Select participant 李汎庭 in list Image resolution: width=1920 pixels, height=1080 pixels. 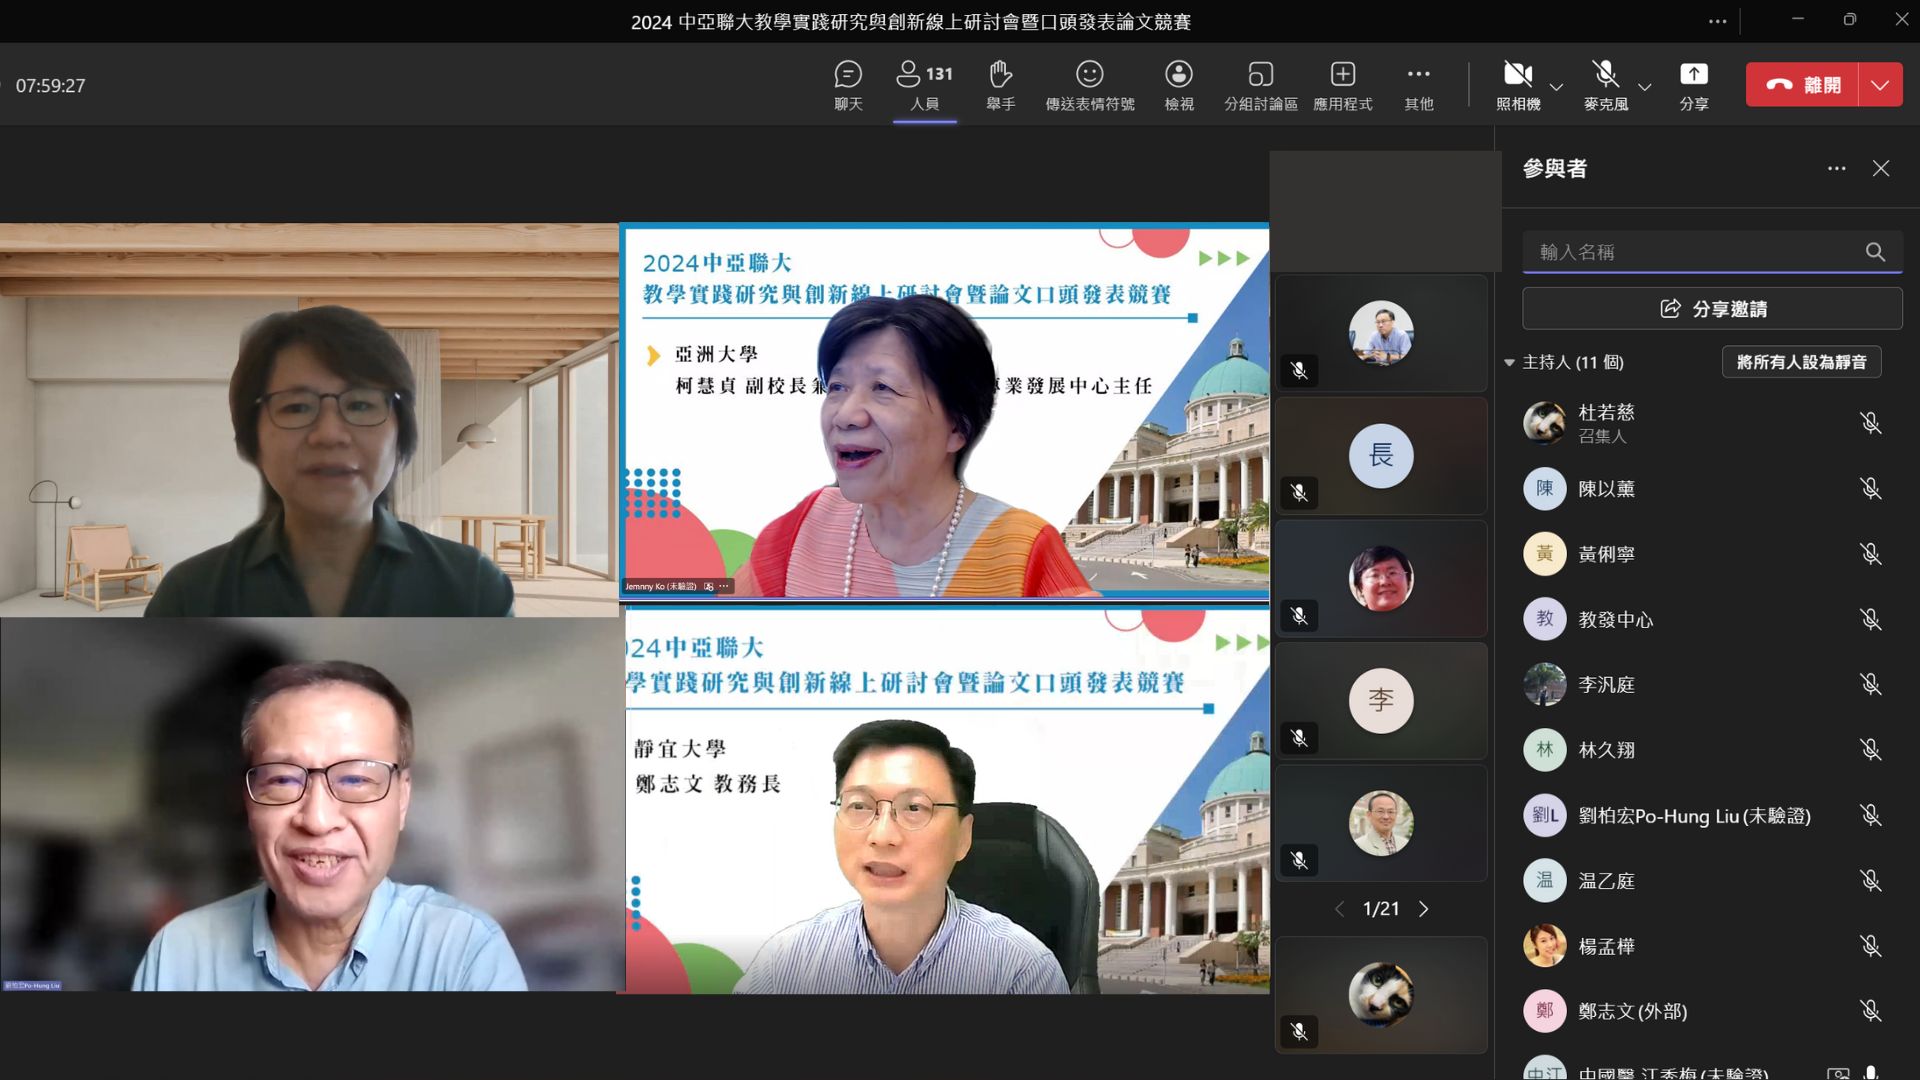[1700, 684]
